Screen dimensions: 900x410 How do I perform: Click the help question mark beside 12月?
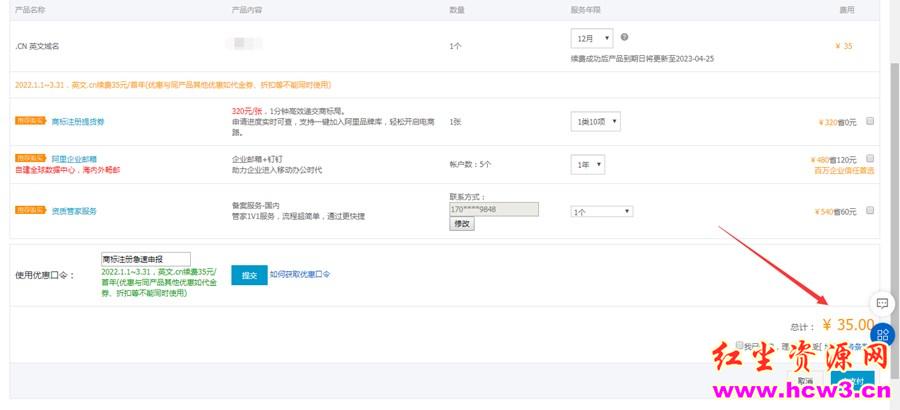[624, 37]
